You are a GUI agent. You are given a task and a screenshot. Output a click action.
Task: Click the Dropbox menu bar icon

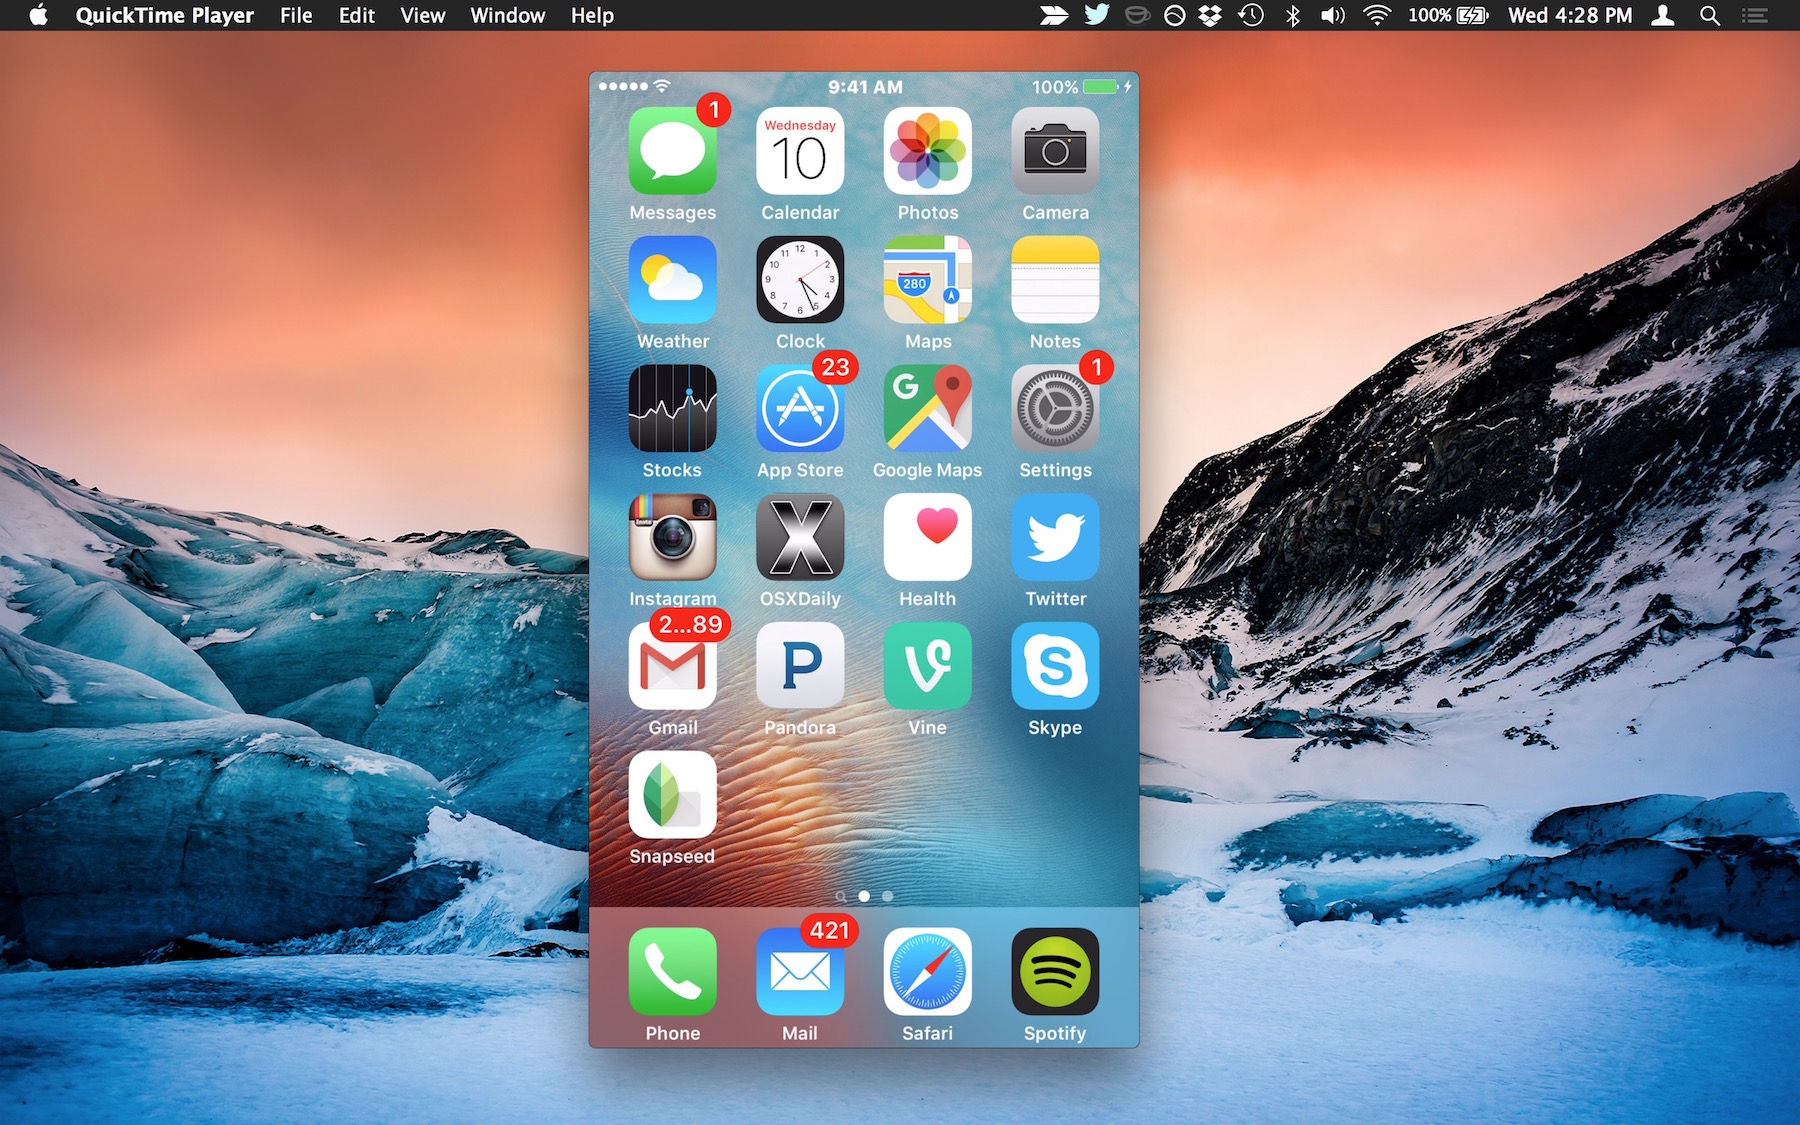tap(1211, 15)
